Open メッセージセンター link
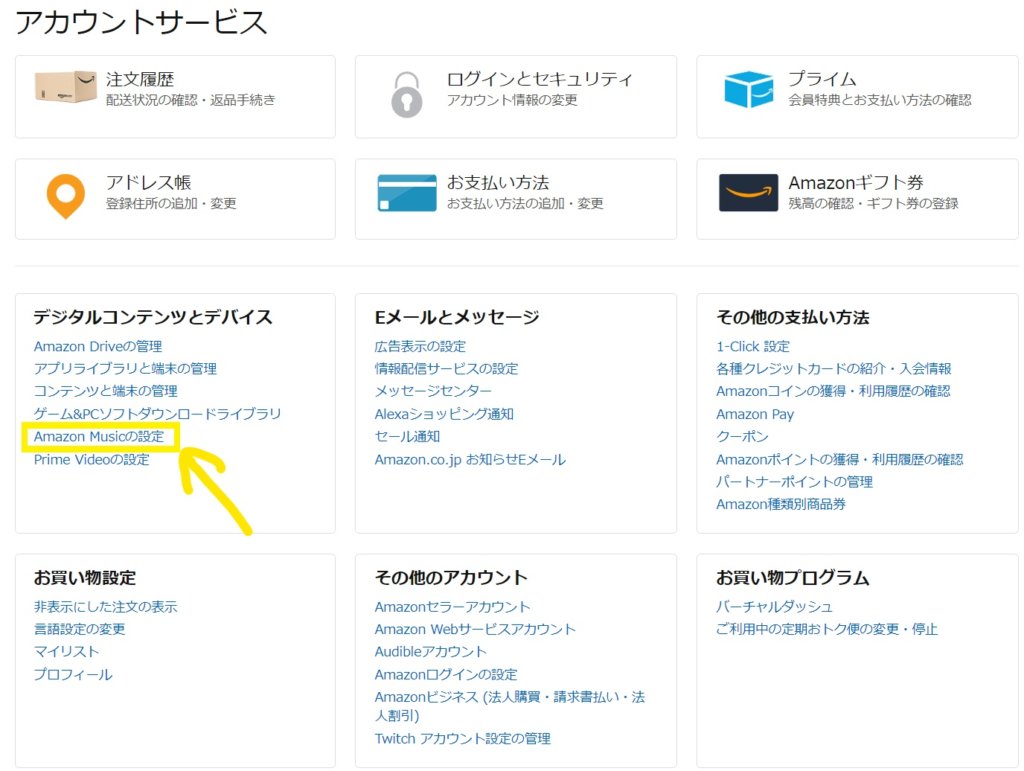Image resolution: width=1024 pixels, height=771 pixels. tap(433, 391)
